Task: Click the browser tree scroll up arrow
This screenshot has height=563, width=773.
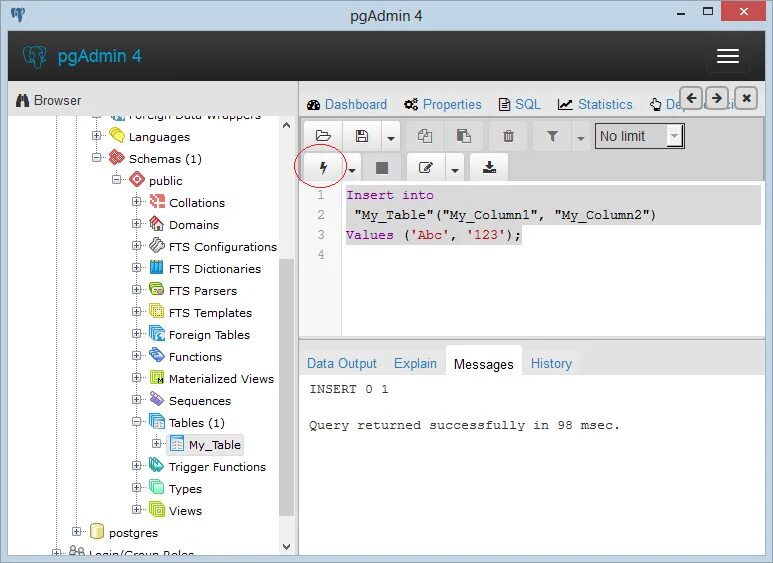Action: (286, 125)
